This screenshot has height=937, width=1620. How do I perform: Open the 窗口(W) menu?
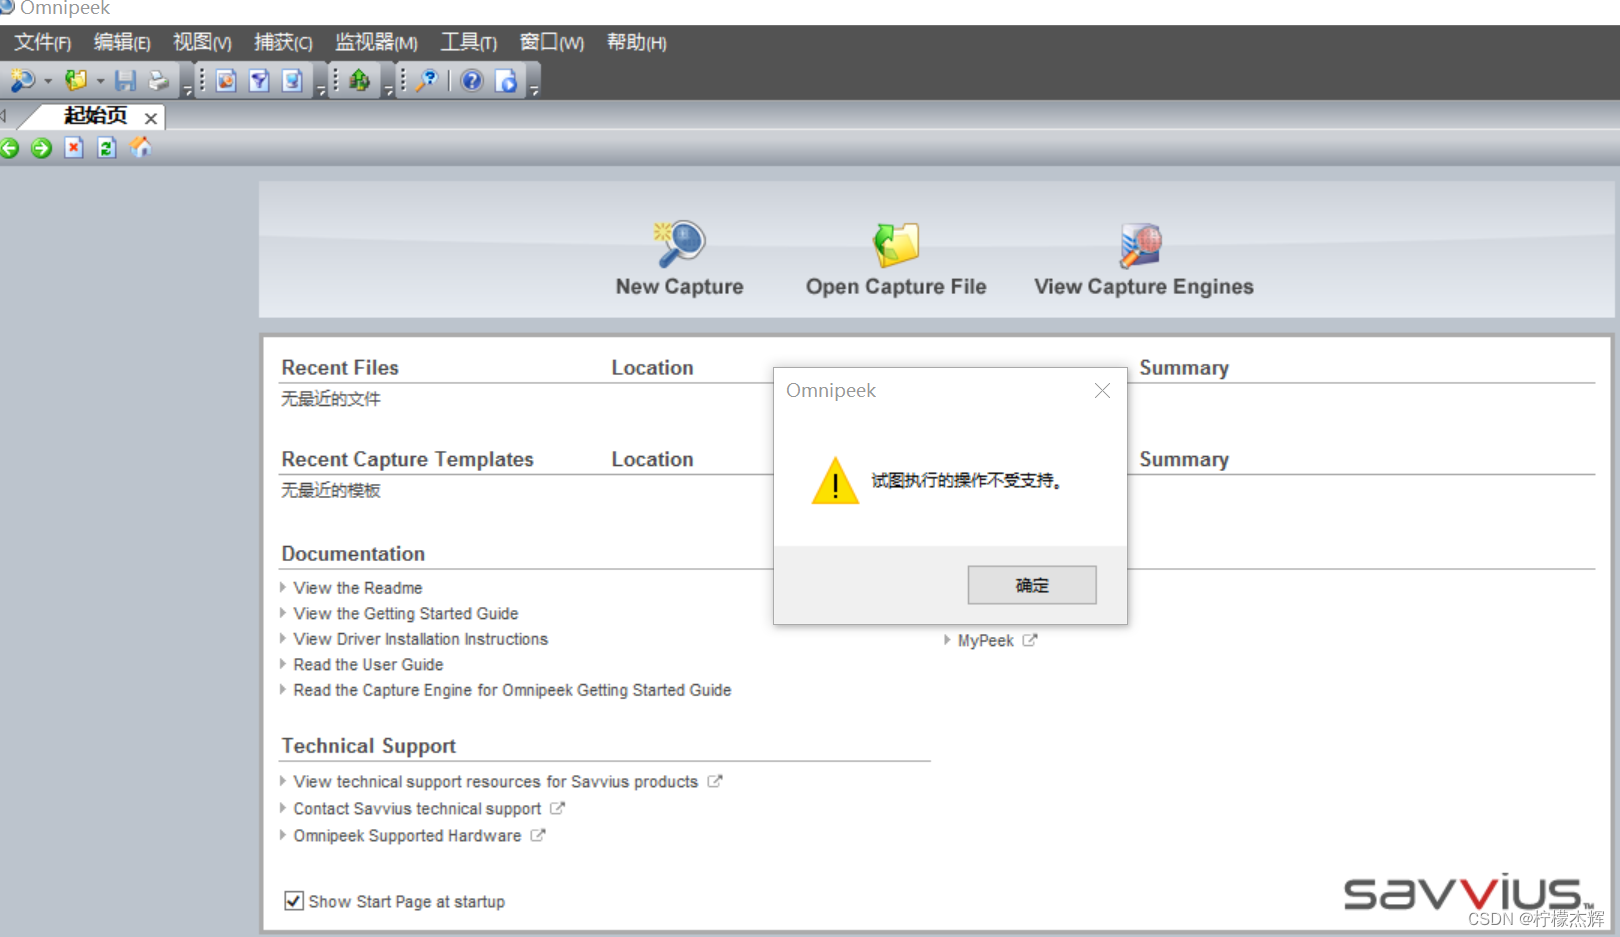[x=552, y=42]
